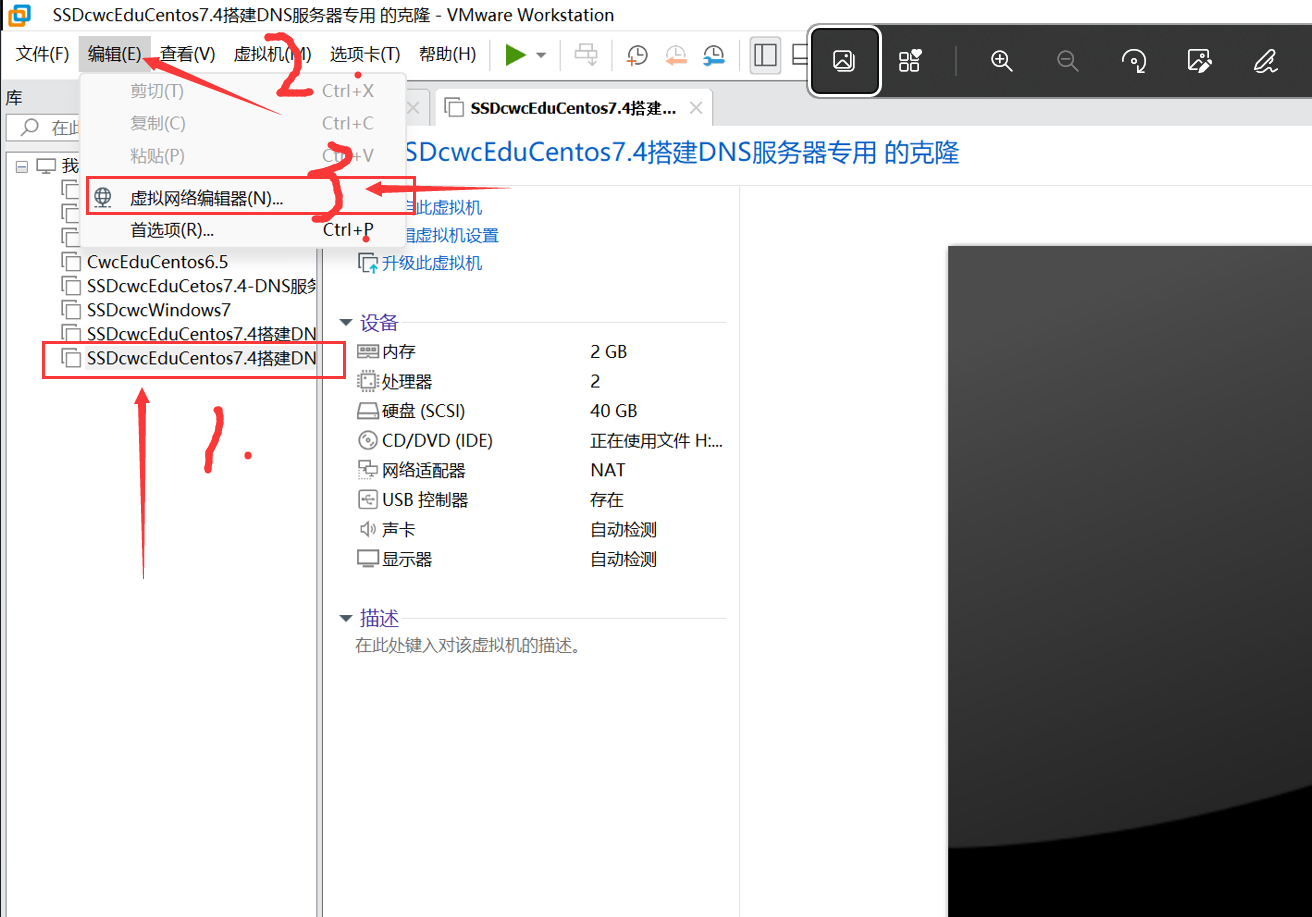The width and height of the screenshot is (1312, 917).
Task: Click the CD/DVD (IDE) disc icon
Action: (367, 440)
